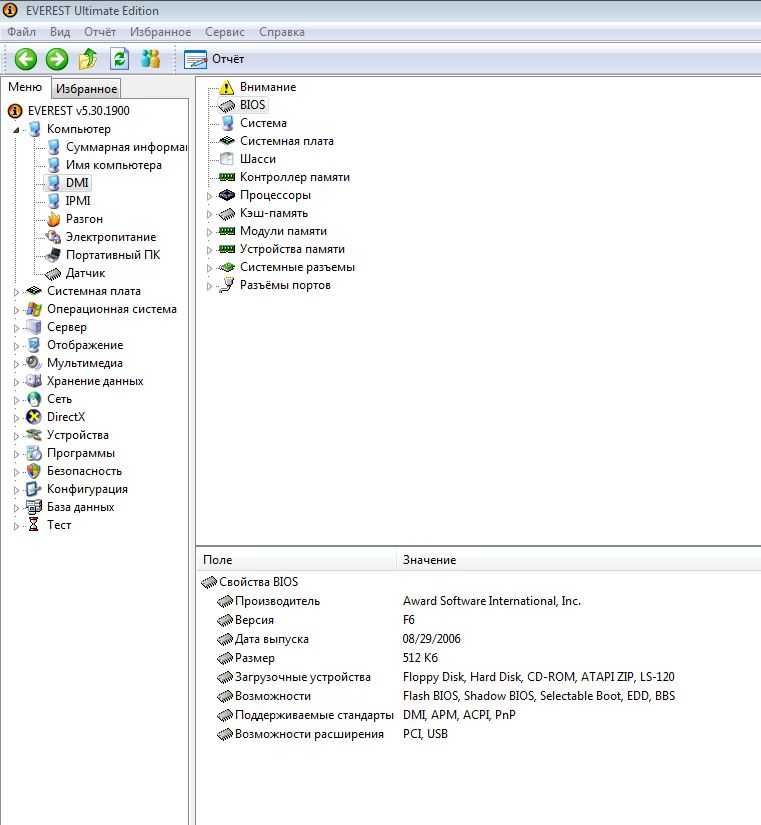The height and width of the screenshot is (825, 761).
Task: Expand Системные разъемы in the DMI list
Action: coord(209,268)
